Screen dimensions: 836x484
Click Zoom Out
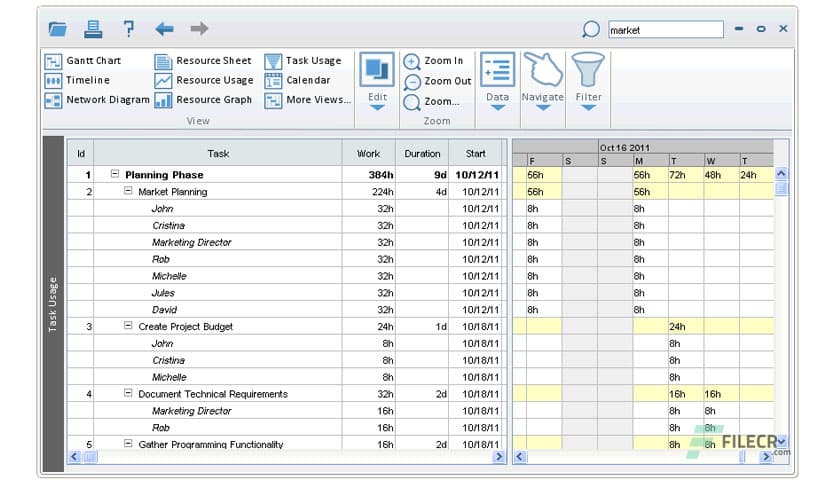coord(438,81)
